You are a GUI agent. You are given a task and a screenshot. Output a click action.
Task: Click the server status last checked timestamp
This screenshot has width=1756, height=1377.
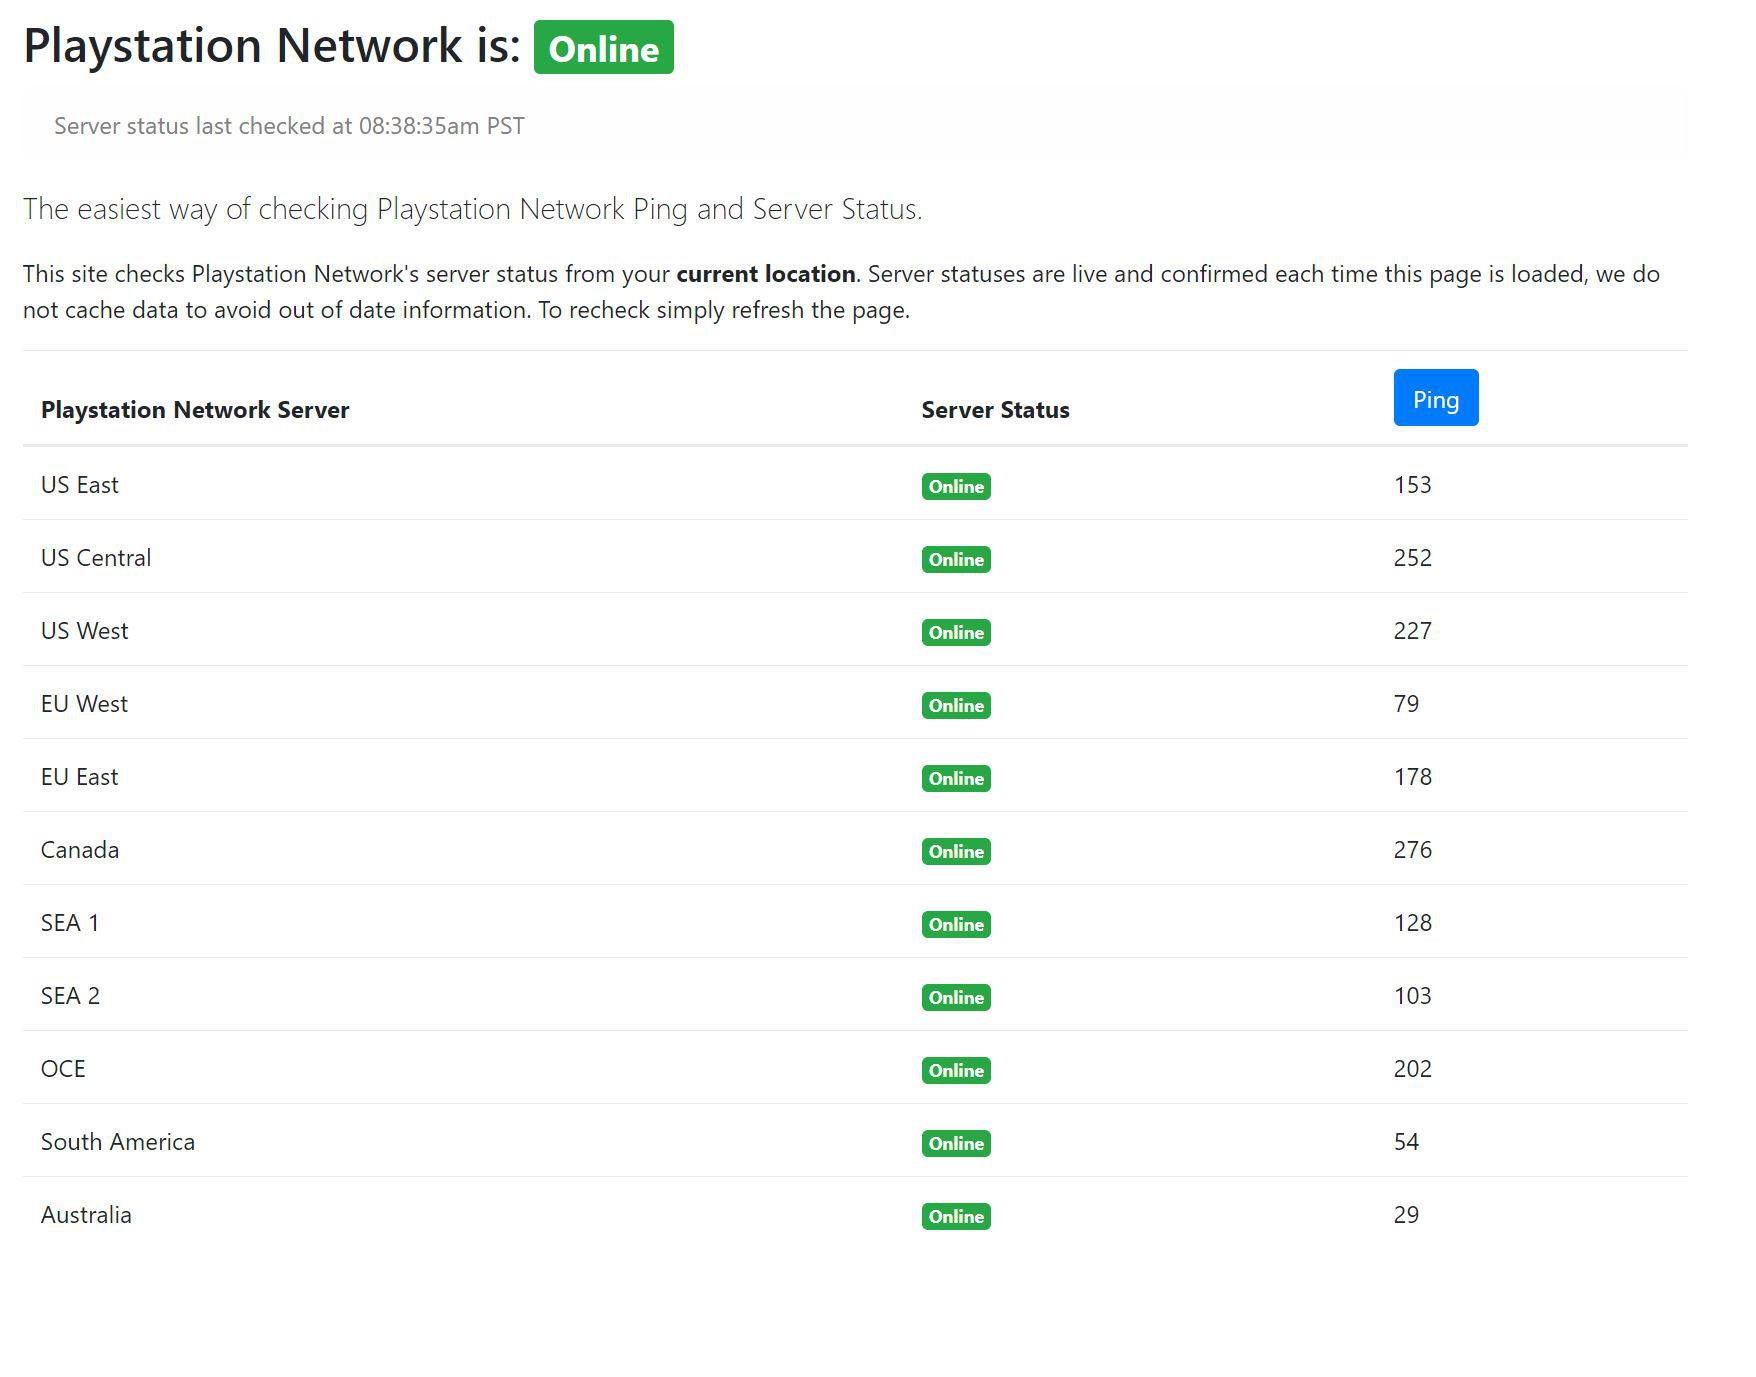(x=289, y=126)
